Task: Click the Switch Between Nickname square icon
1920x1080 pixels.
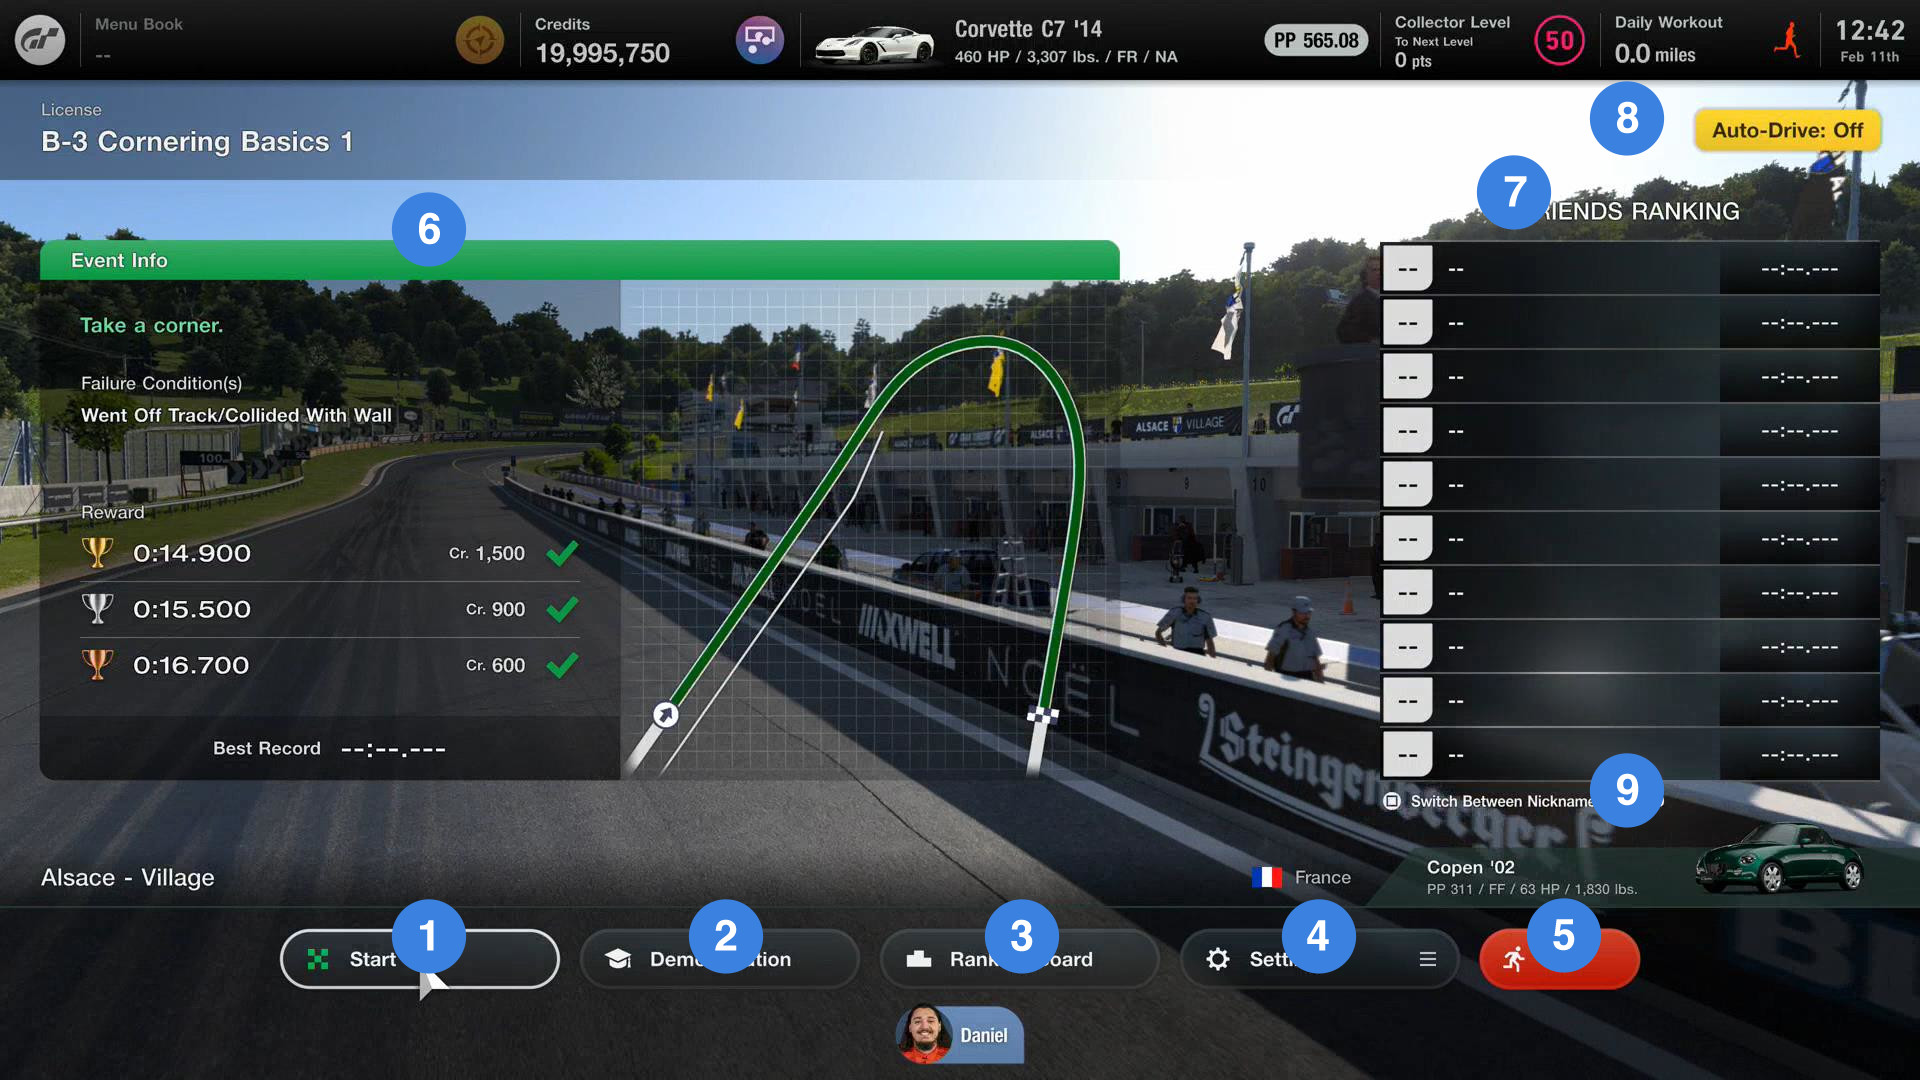Action: pos(1392,801)
